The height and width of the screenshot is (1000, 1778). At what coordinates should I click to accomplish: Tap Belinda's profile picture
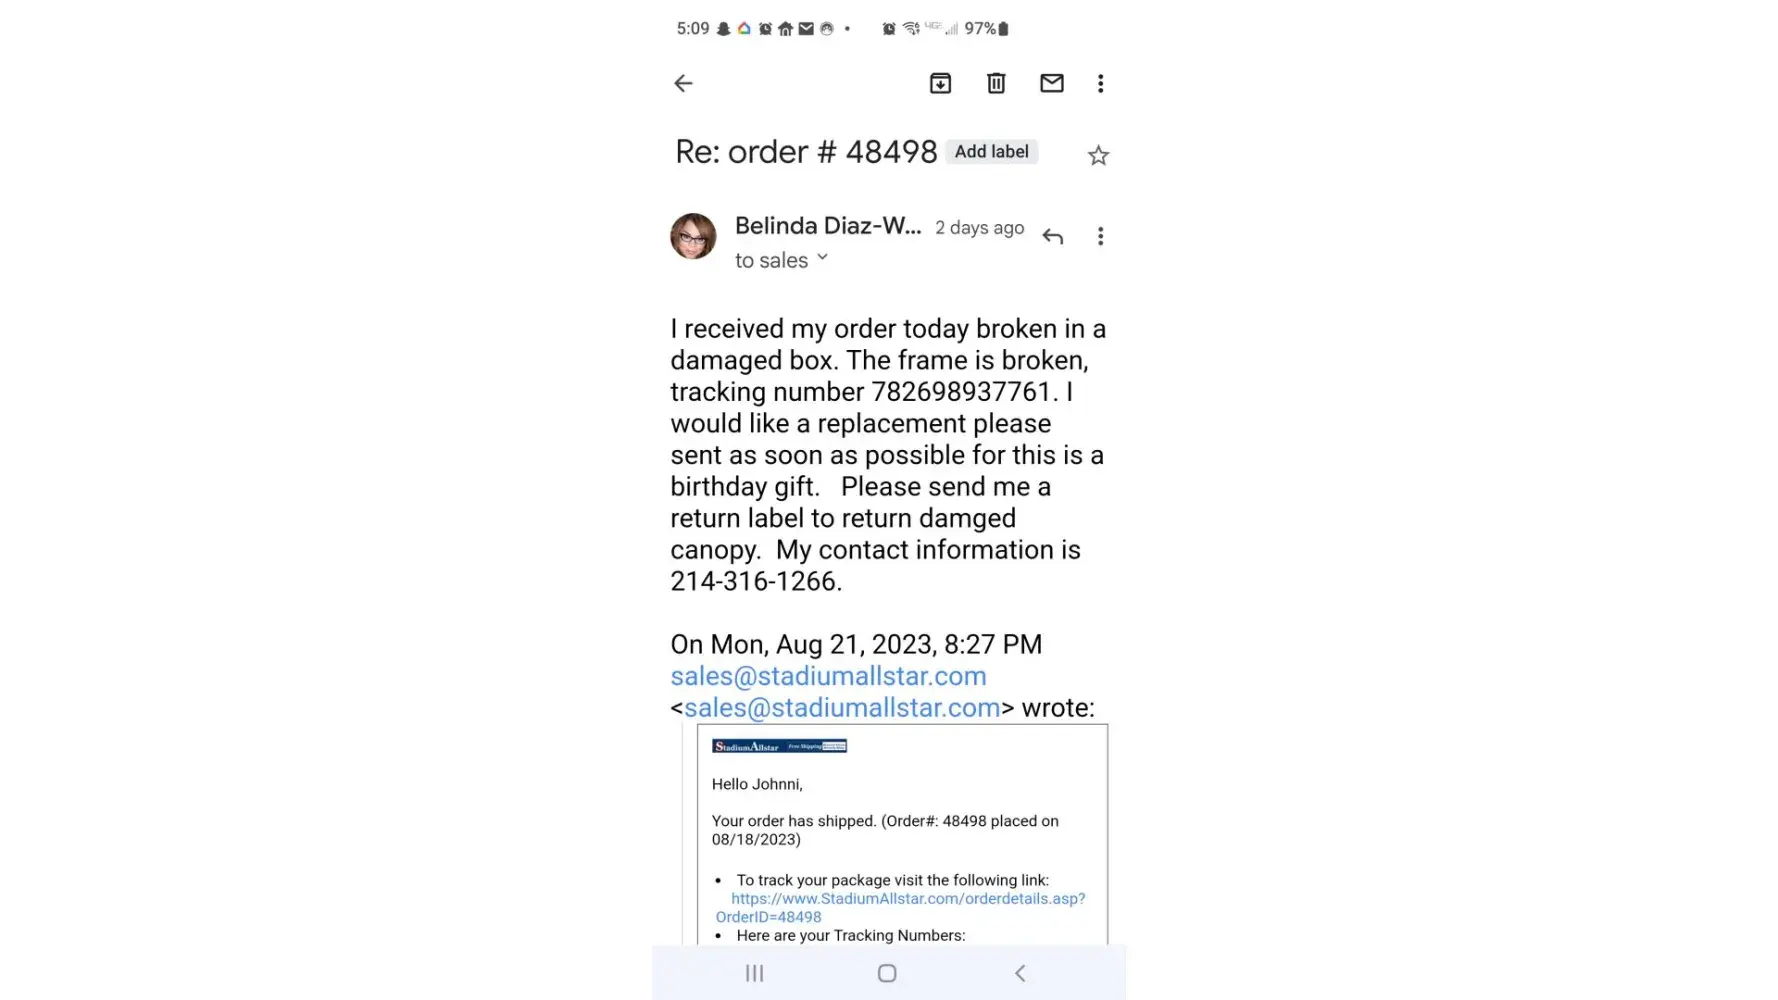coord(693,236)
